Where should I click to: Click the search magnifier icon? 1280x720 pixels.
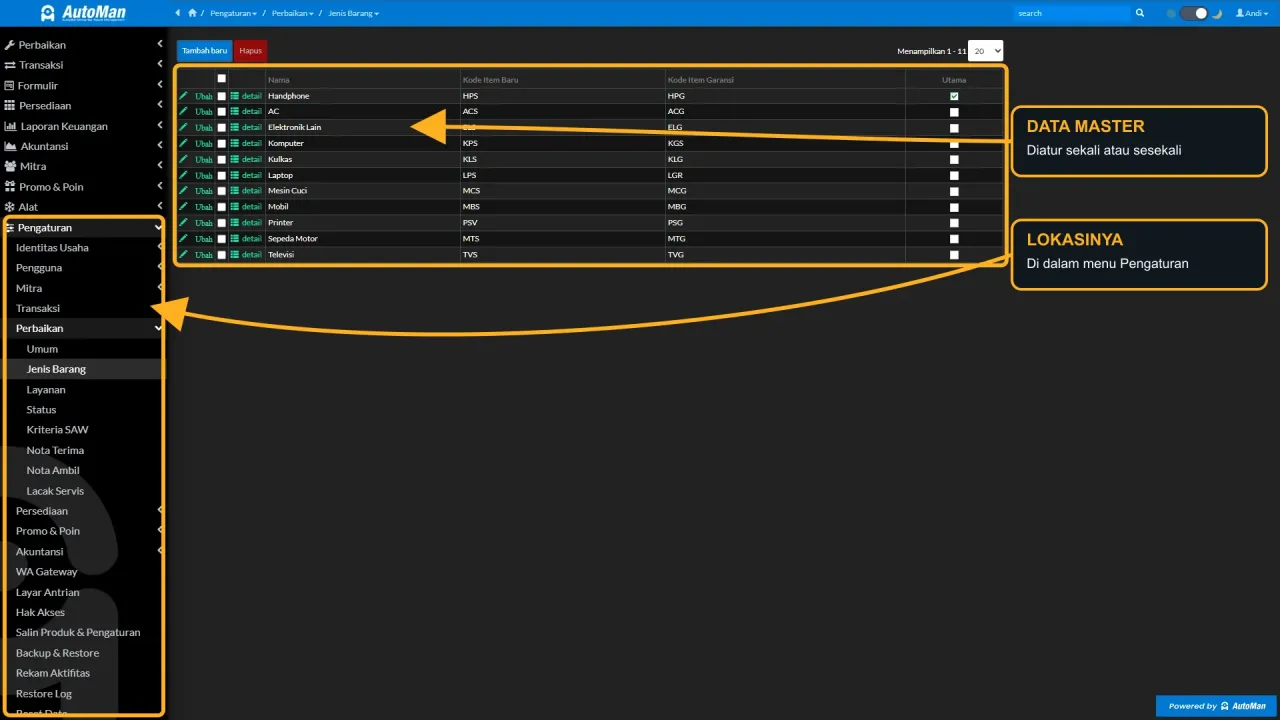point(1139,13)
